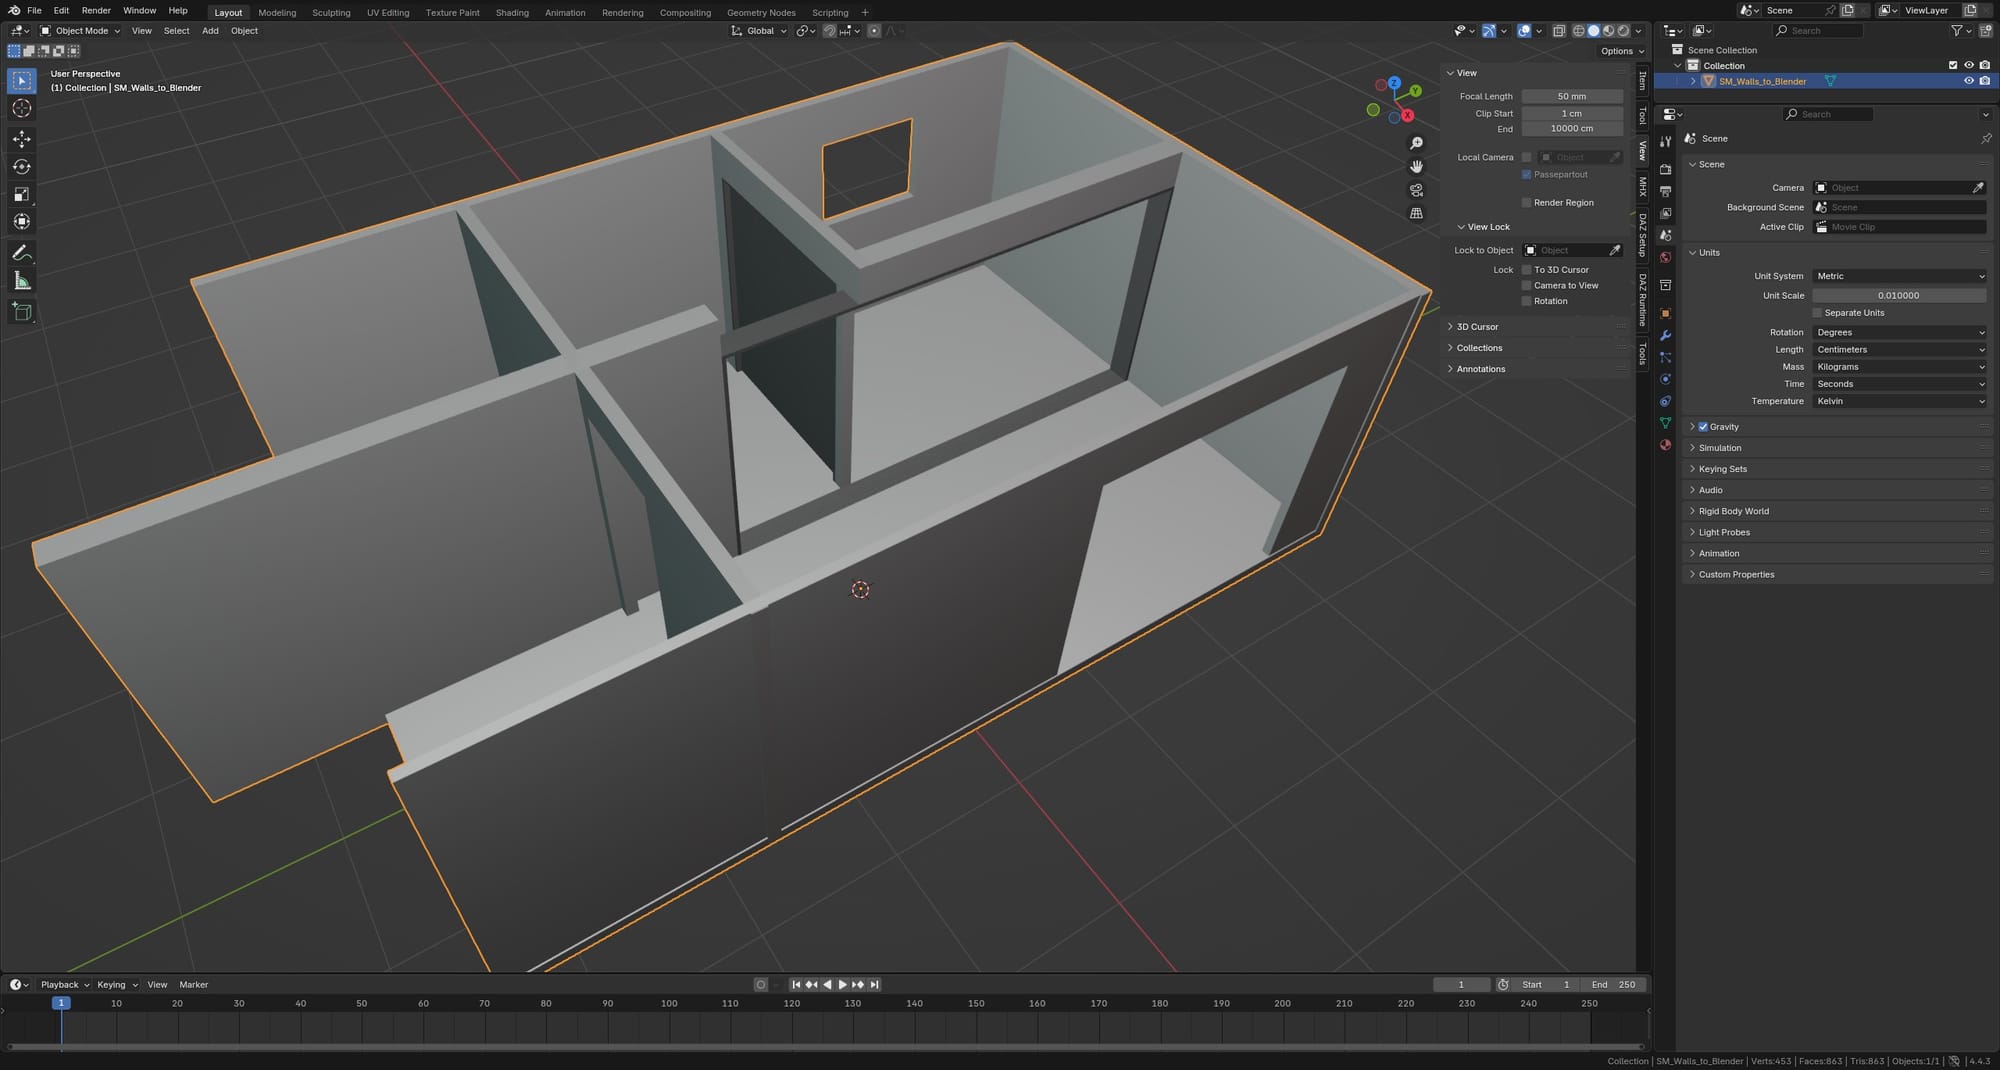Select the Rotate tool

[x=22, y=167]
